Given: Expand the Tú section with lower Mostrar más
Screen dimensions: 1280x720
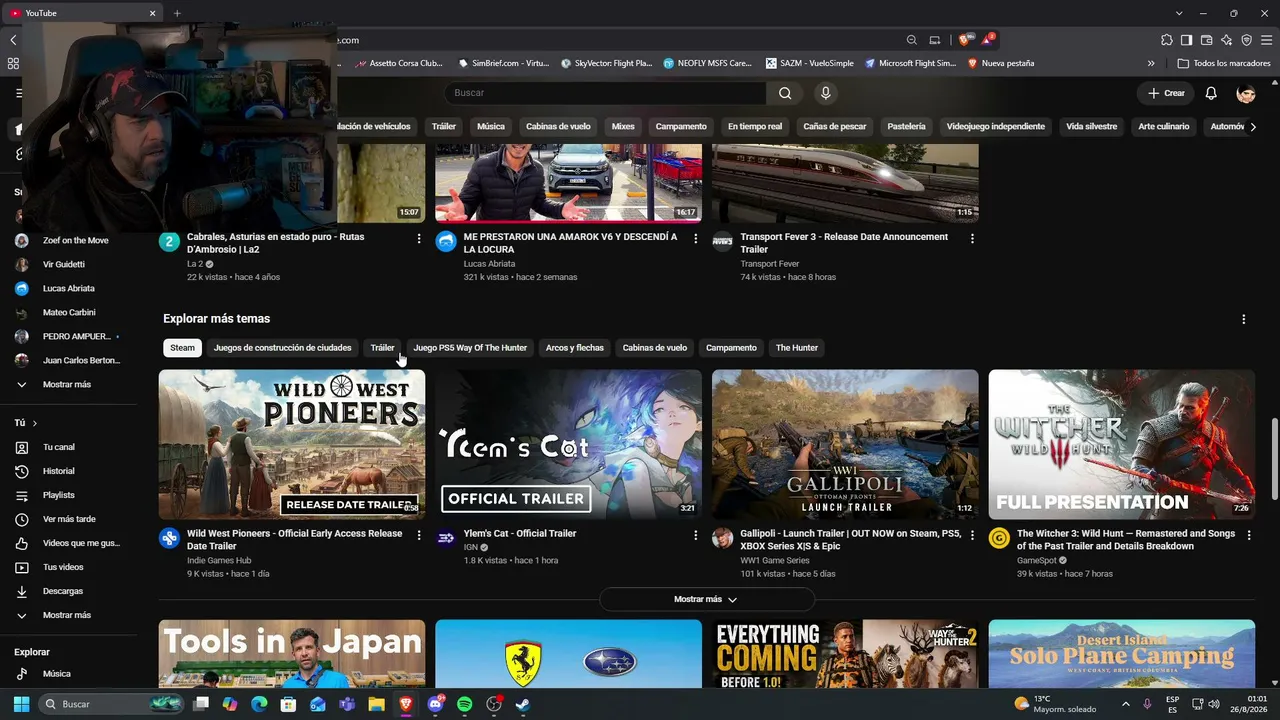Looking at the screenshot, I should tap(67, 615).
